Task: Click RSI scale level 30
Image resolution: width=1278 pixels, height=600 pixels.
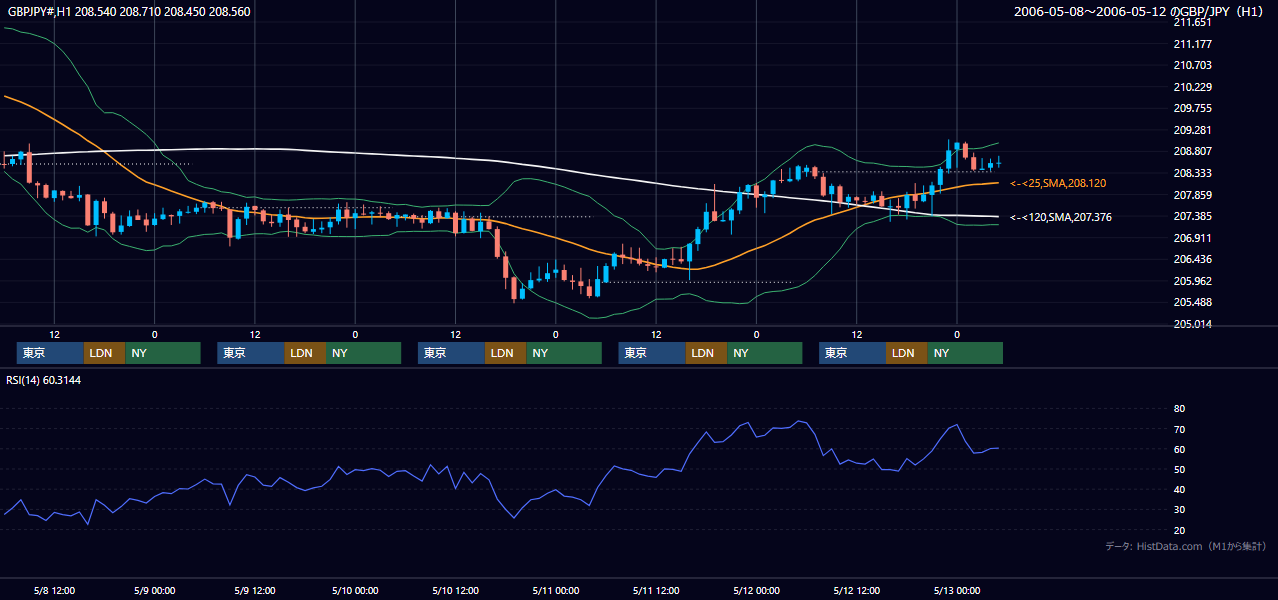Action: coord(1179,509)
